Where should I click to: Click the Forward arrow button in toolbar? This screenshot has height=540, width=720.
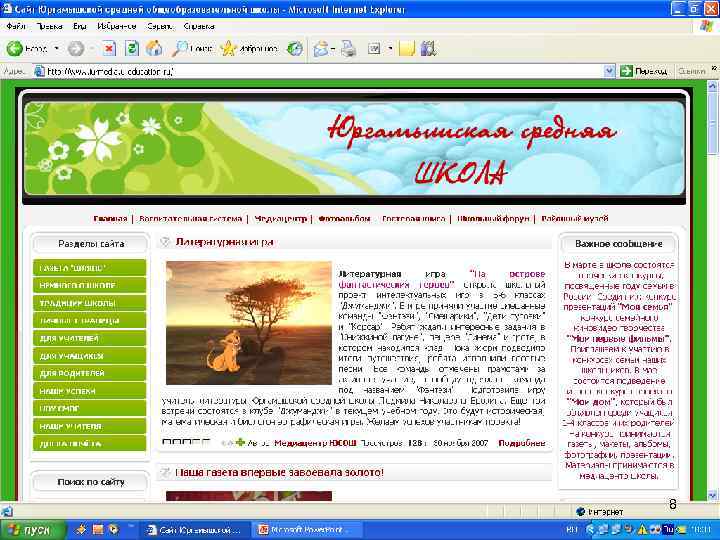tap(76, 48)
